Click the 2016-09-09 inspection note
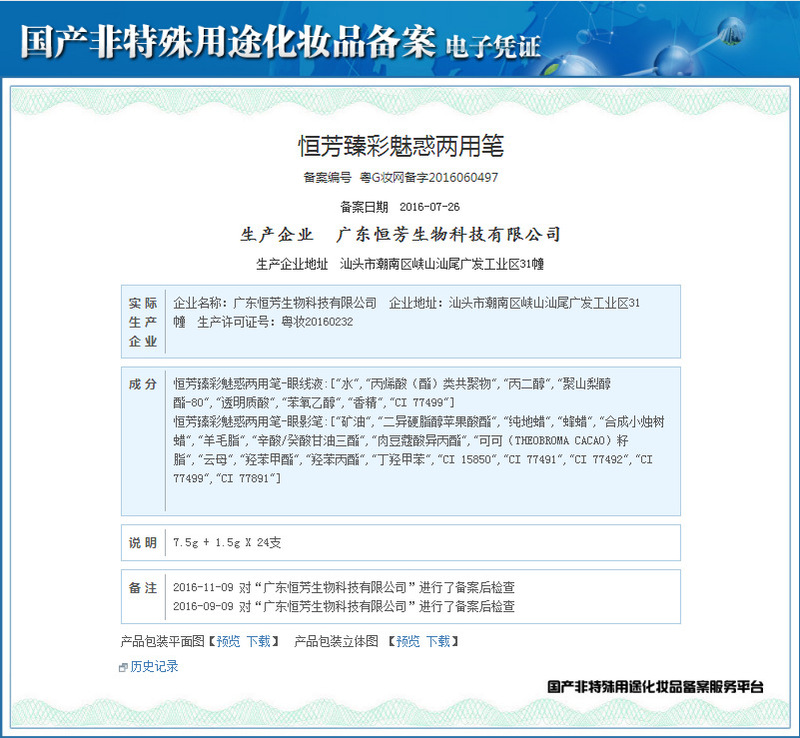 (x=344, y=606)
